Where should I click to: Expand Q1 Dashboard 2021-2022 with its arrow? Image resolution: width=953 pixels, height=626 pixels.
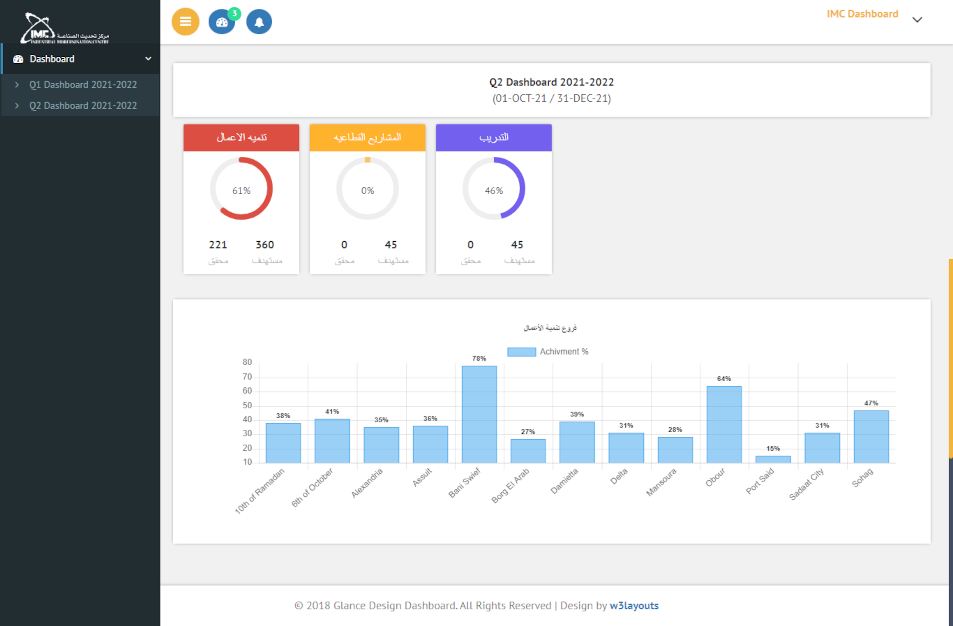17,85
